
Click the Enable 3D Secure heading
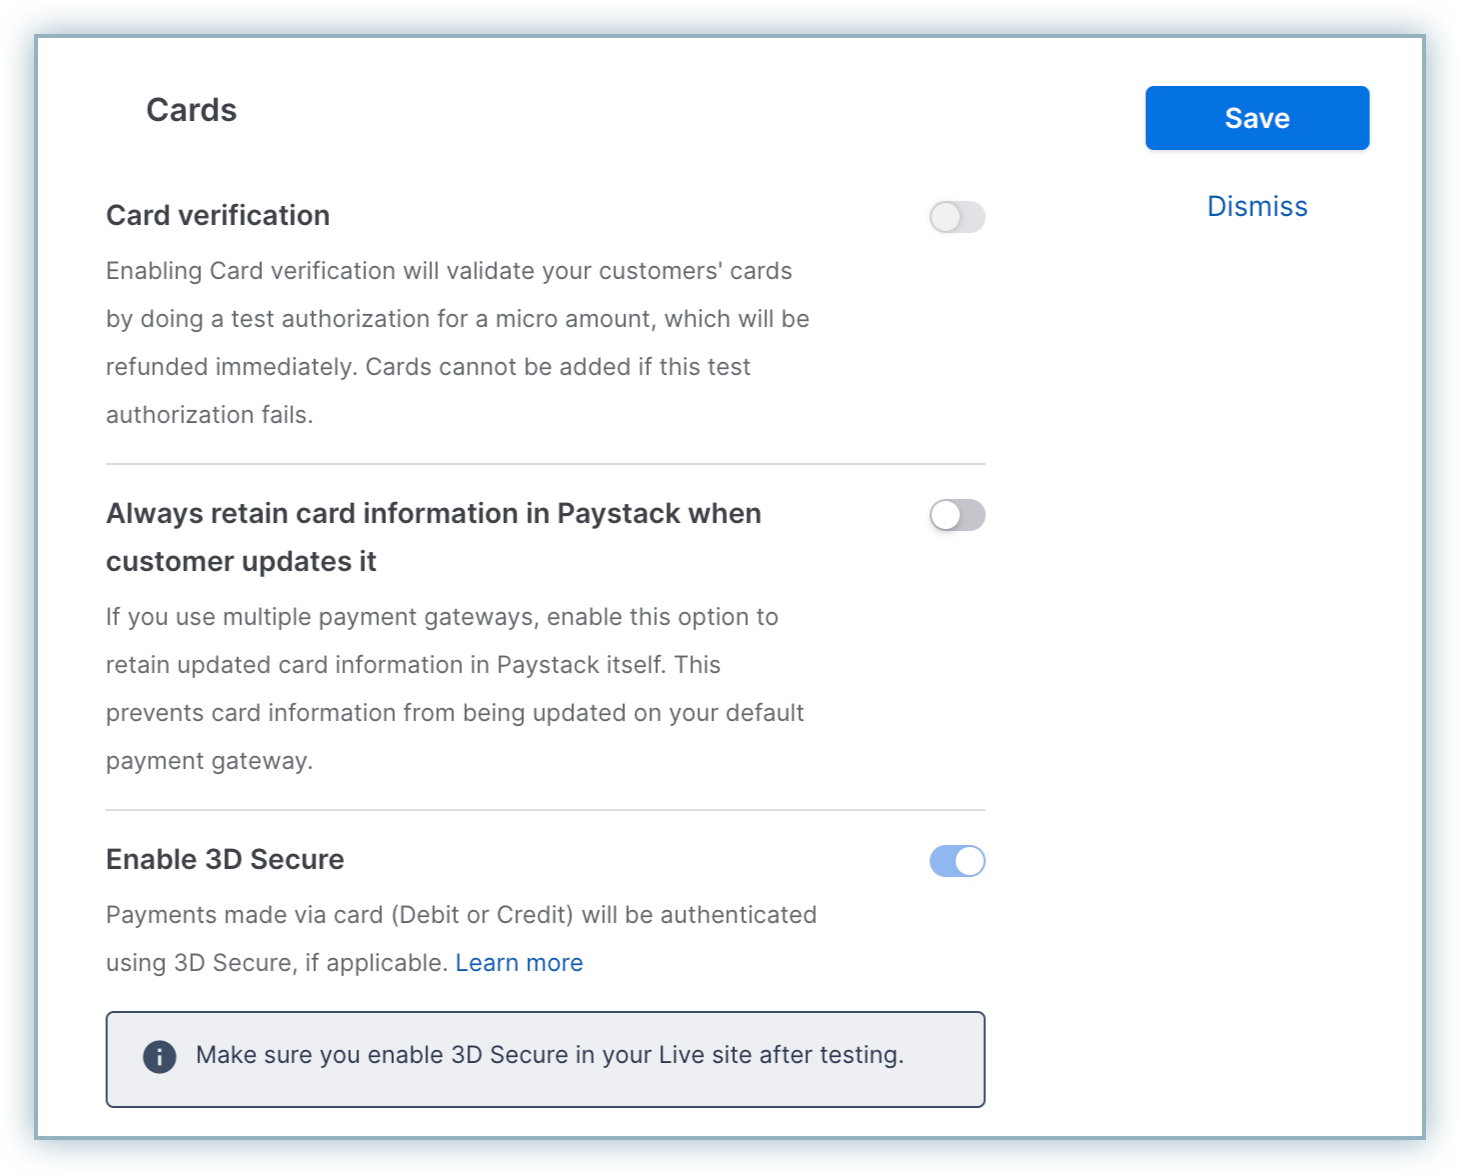click(225, 859)
